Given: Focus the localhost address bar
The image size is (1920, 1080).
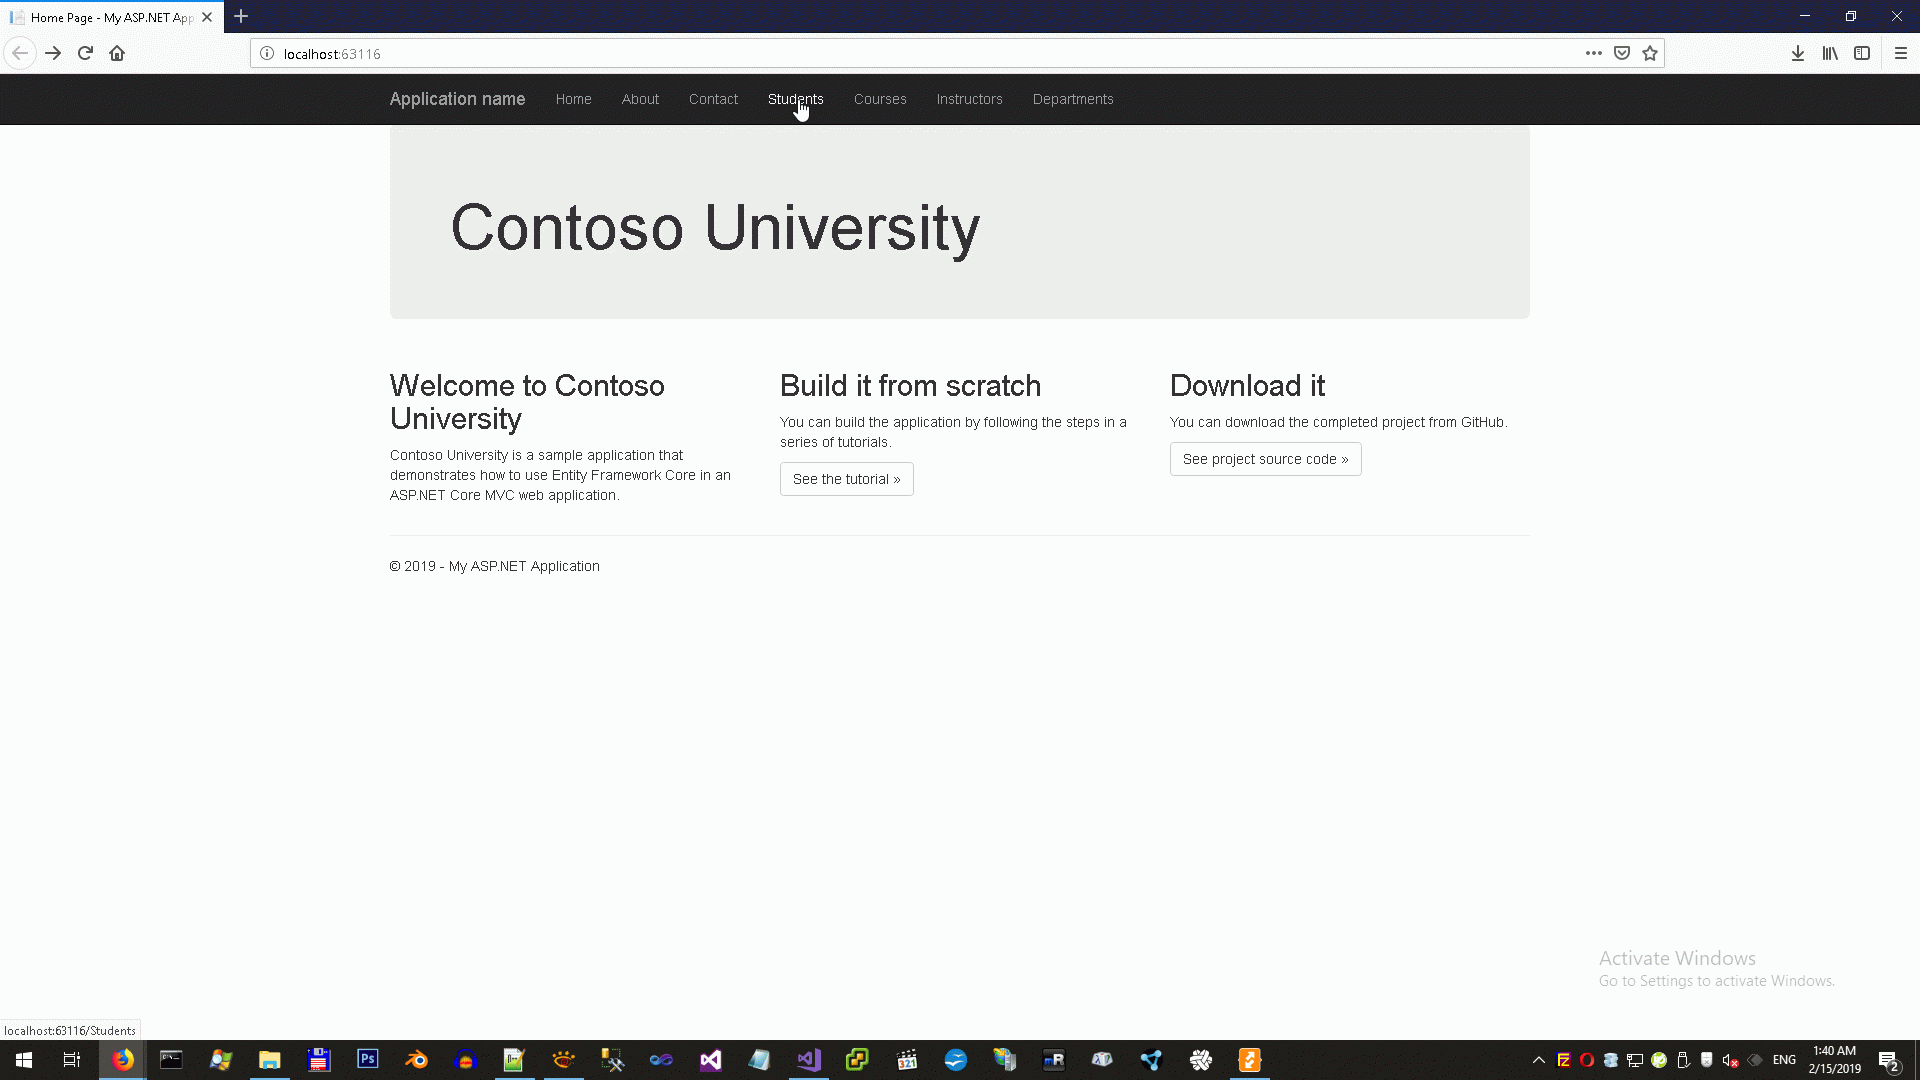Looking at the screenshot, I should click(x=900, y=54).
